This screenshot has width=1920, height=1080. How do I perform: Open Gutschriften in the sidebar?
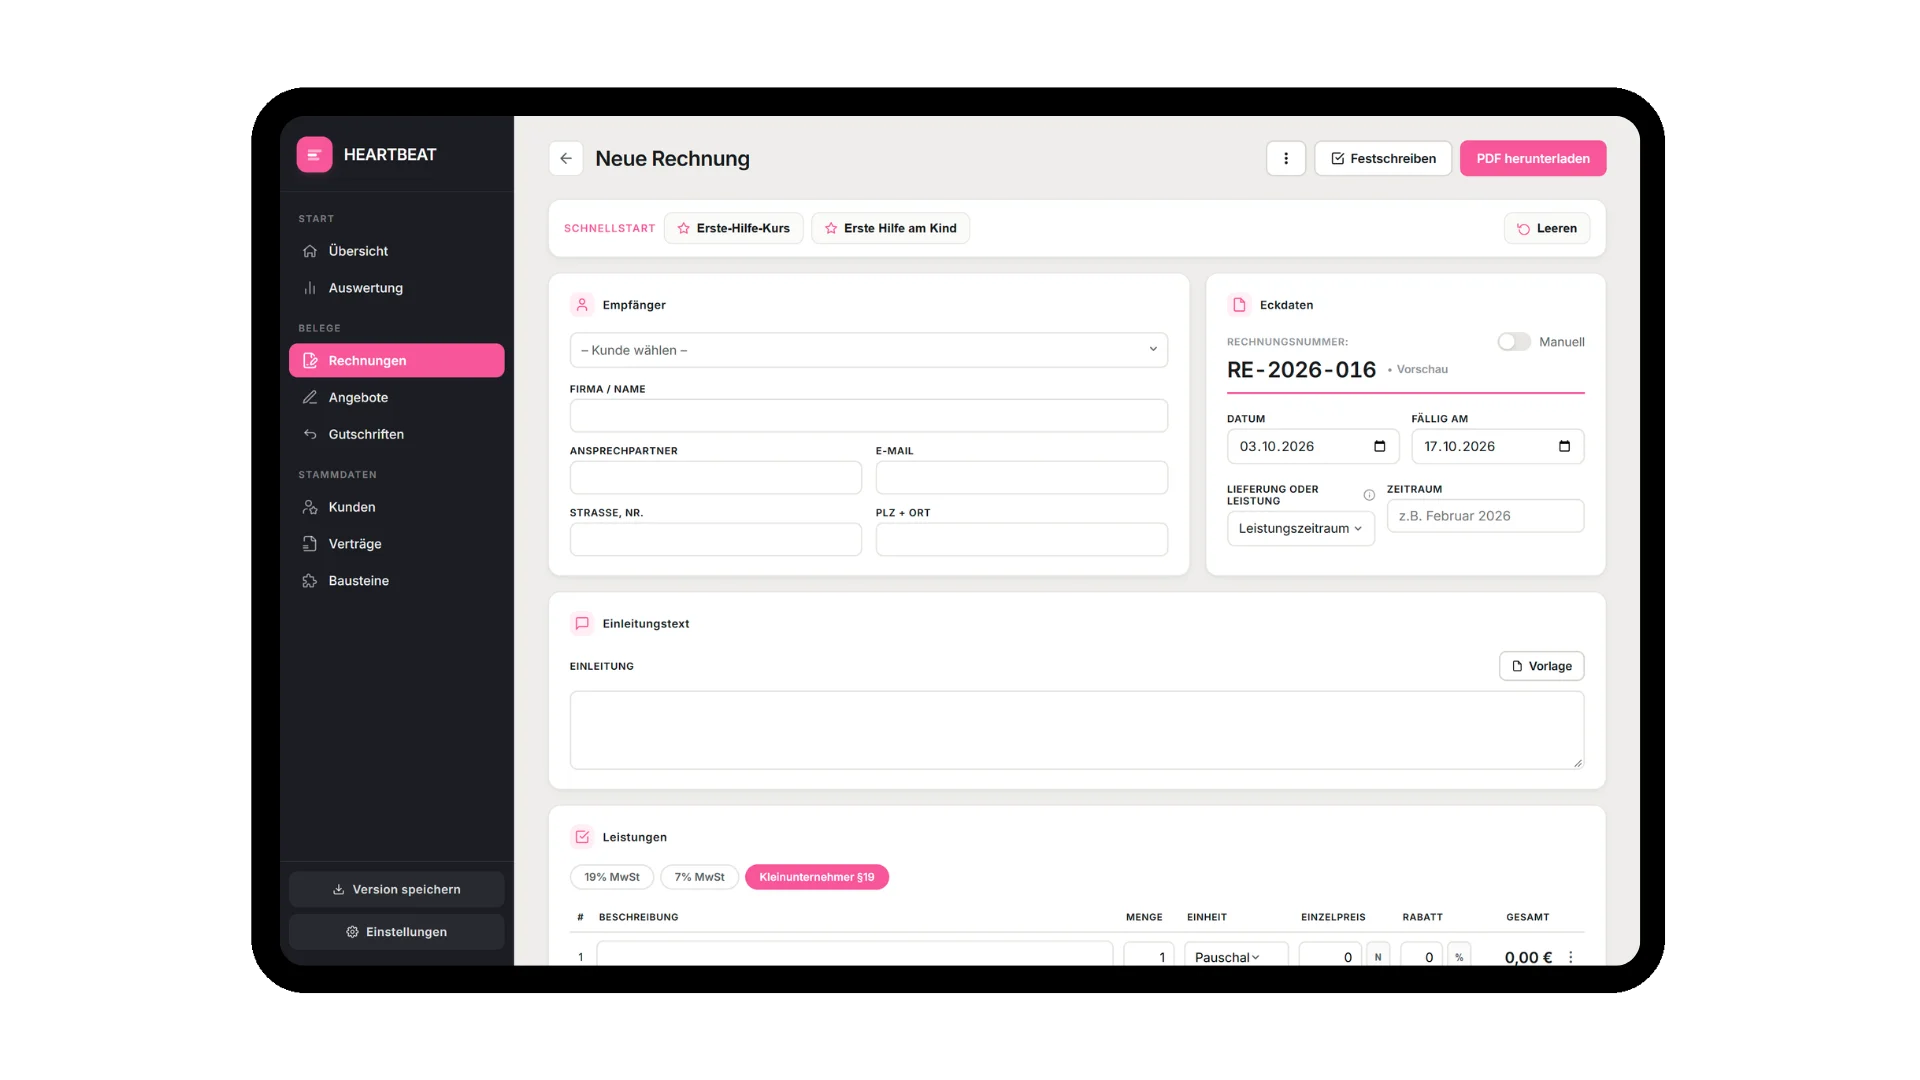point(396,434)
